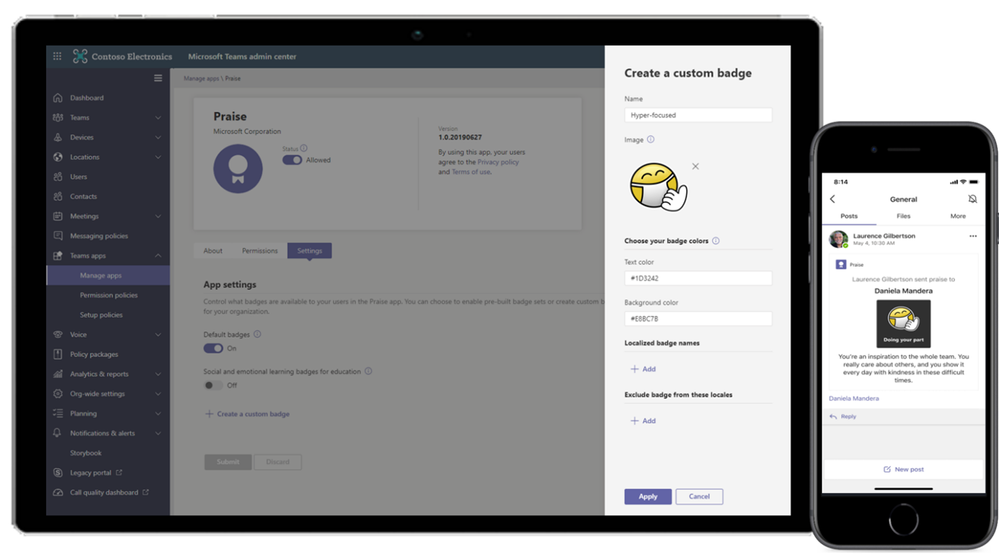Select the Settings tab

click(x=310, y=250)
